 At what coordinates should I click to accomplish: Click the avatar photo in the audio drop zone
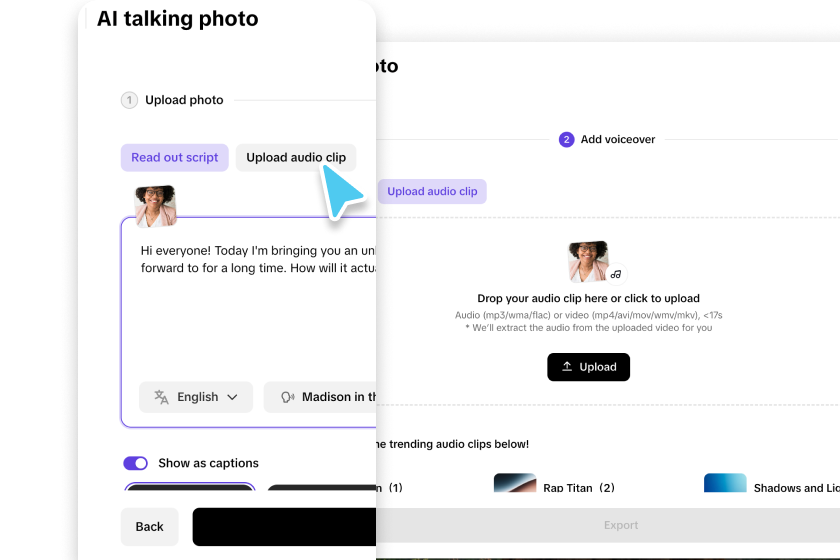click(588, 261)
